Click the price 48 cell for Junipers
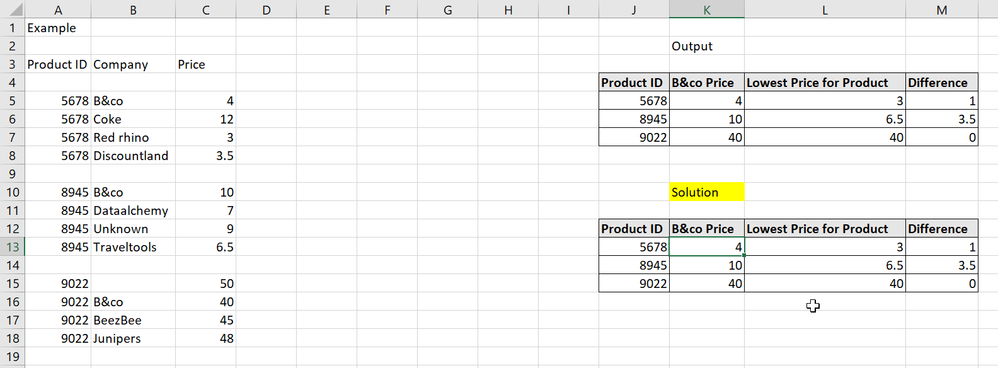The width and height of the screenshot is (998, 368). point(206,339)
